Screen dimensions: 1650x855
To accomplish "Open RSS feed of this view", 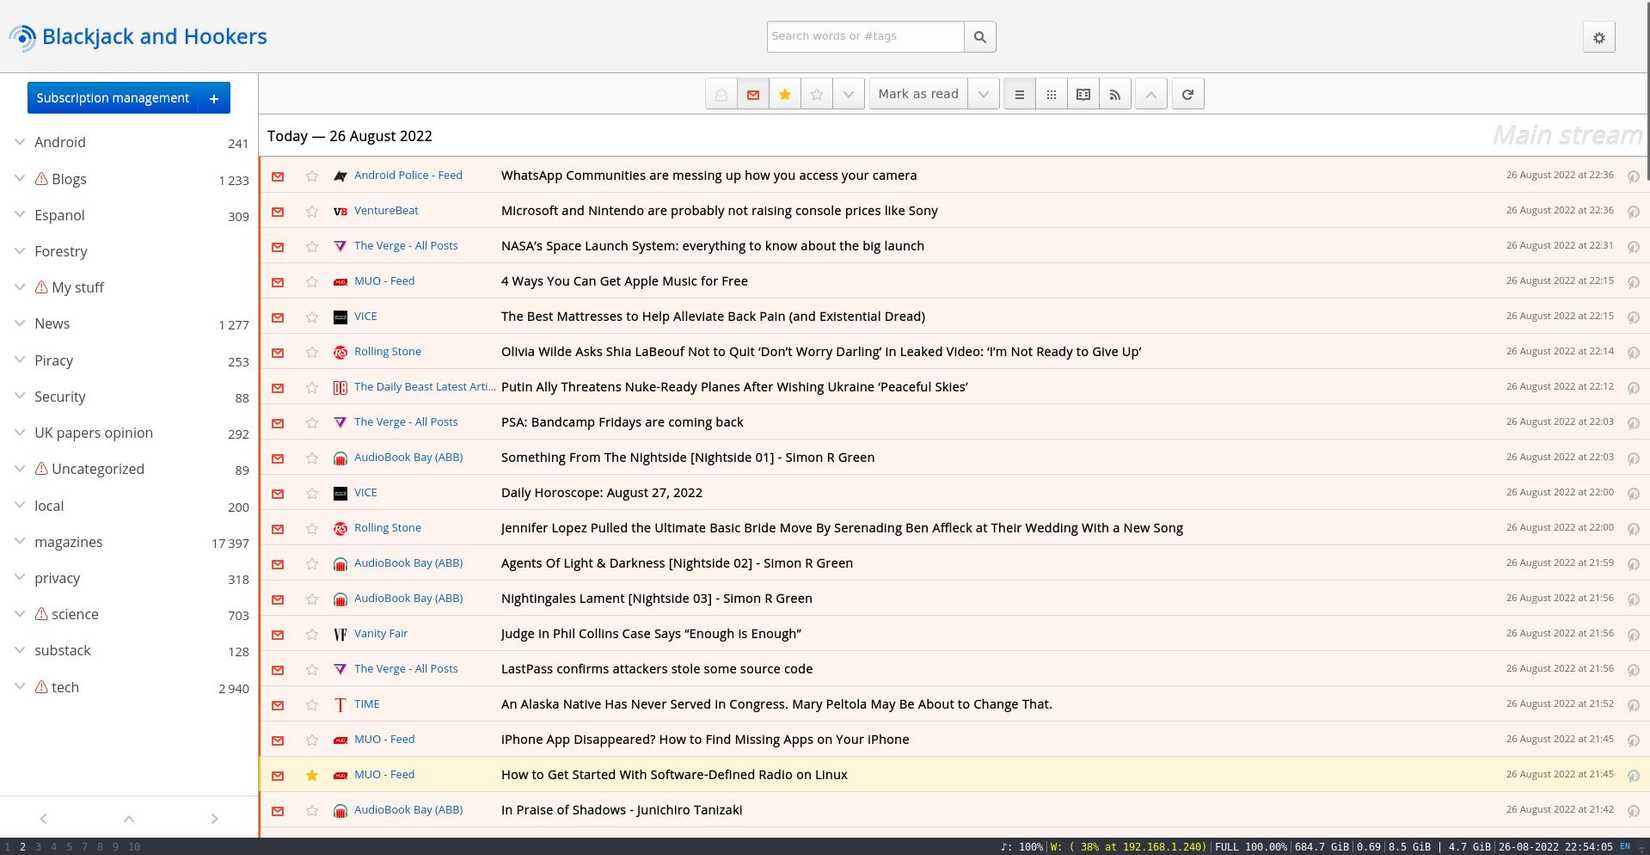I will pyautogui.click(x=1115, y=94).
